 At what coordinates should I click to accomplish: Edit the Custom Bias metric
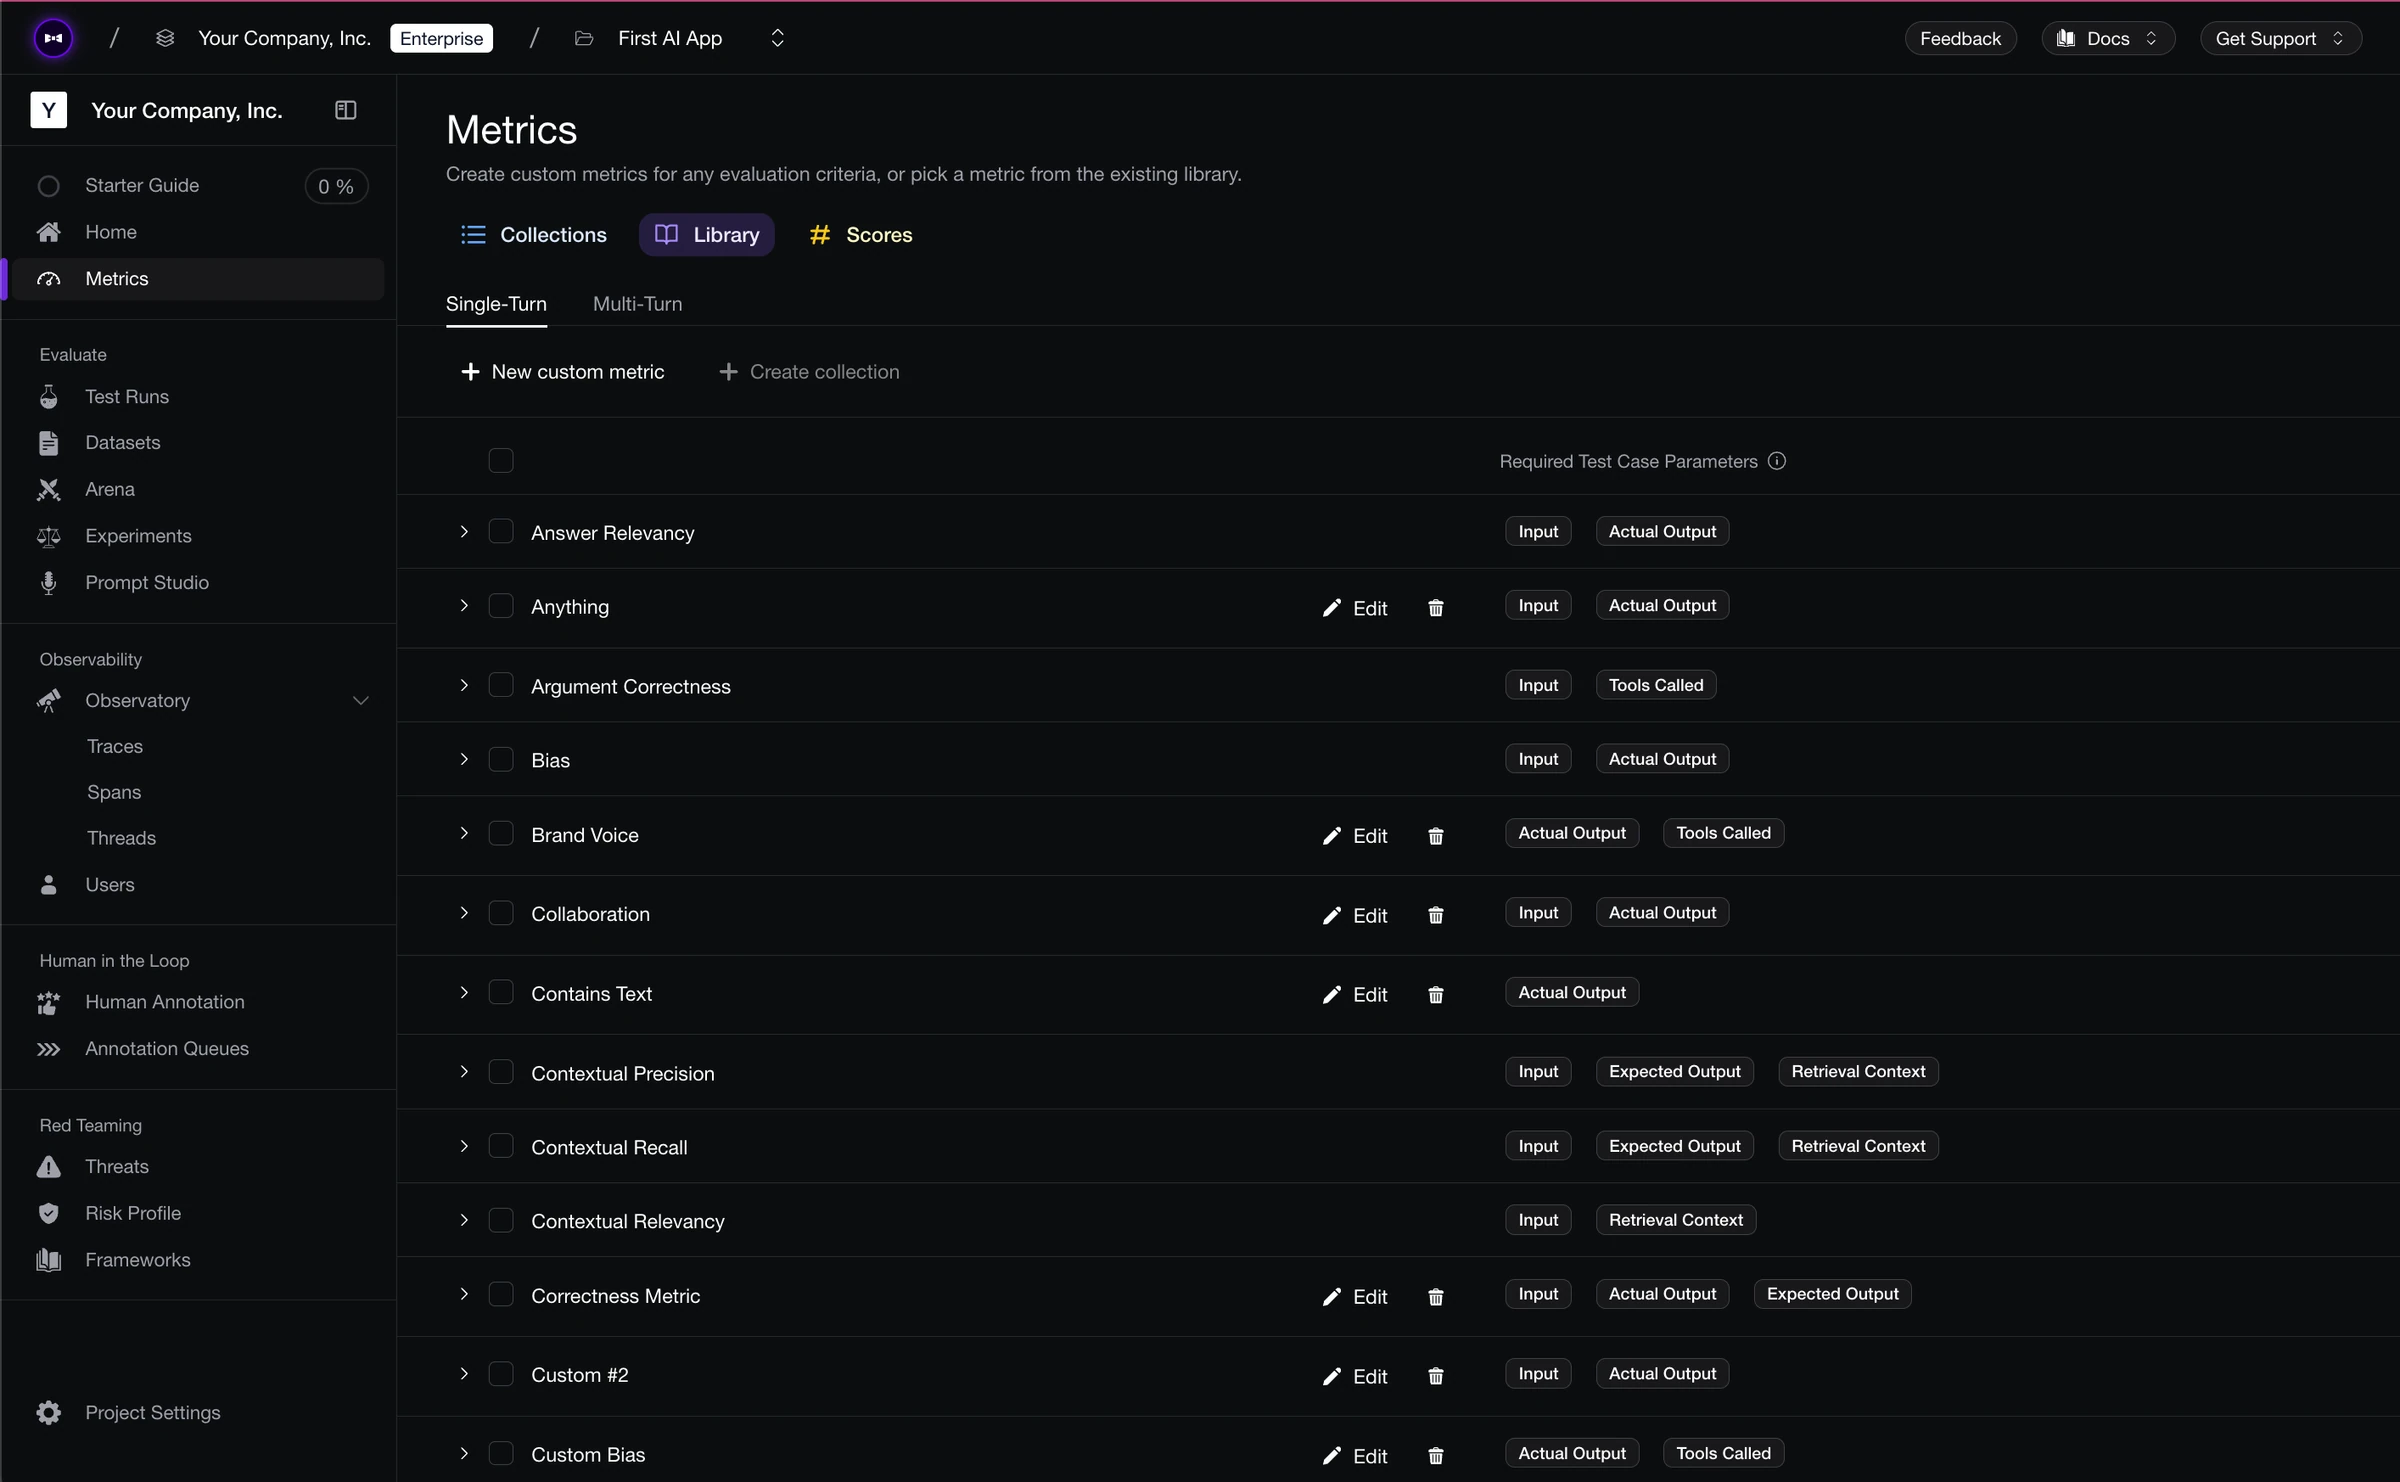[x=1355, y=1456]
